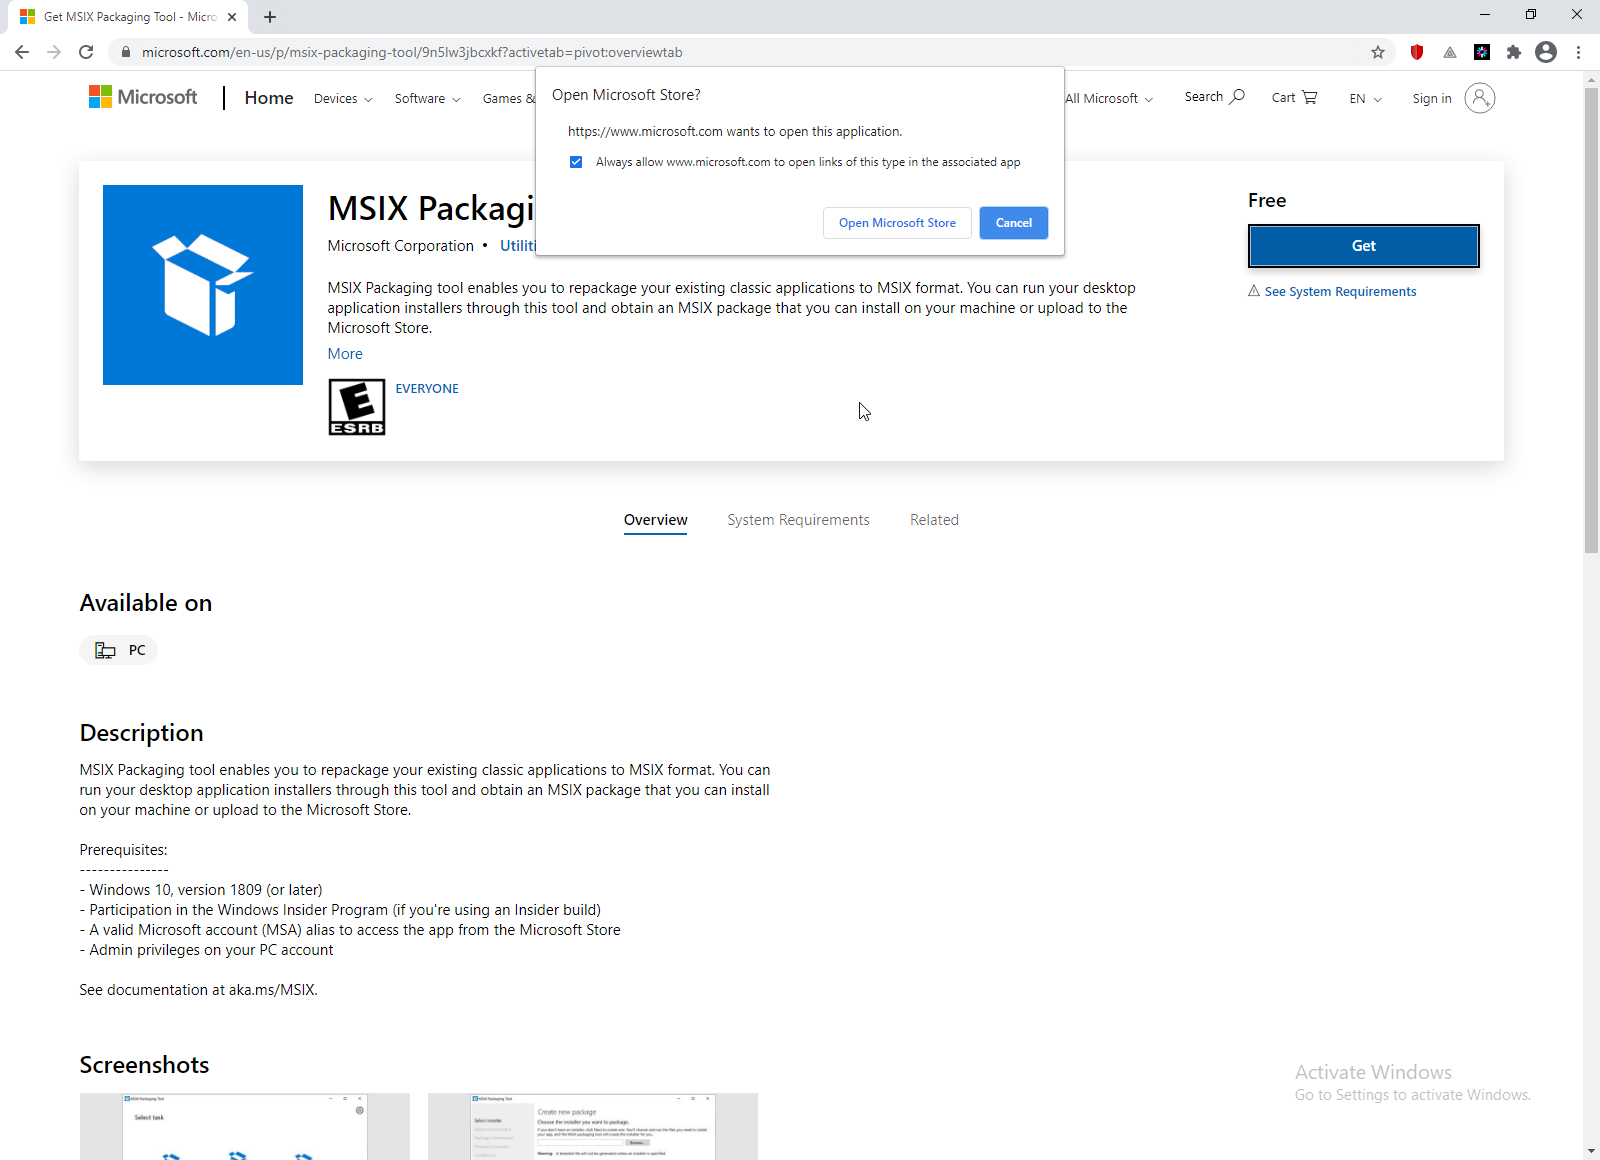This screenshot has width=1600, height=1160.
Task: Open the shopping Cart
Action: tap(1294, 97)
